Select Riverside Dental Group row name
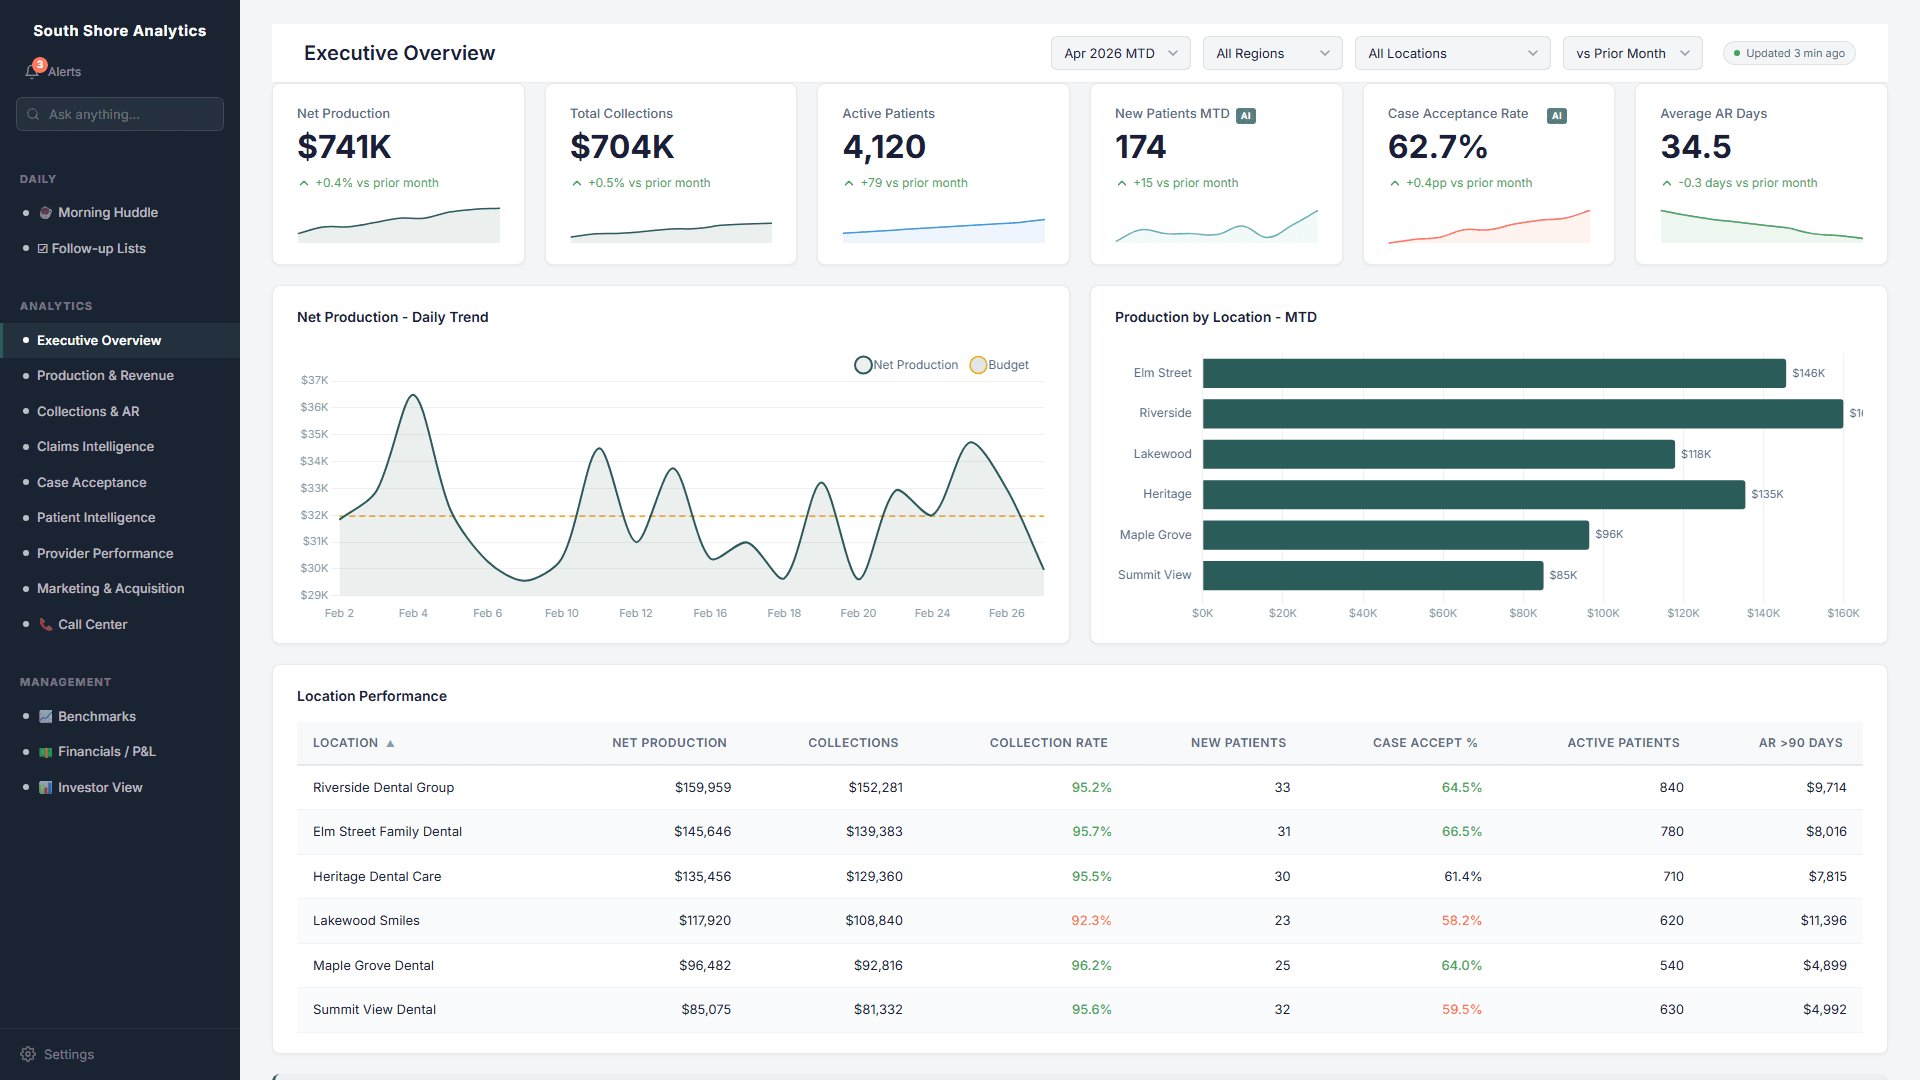This screenshot has width=1920, height=1080. click(x=383, y=788)
